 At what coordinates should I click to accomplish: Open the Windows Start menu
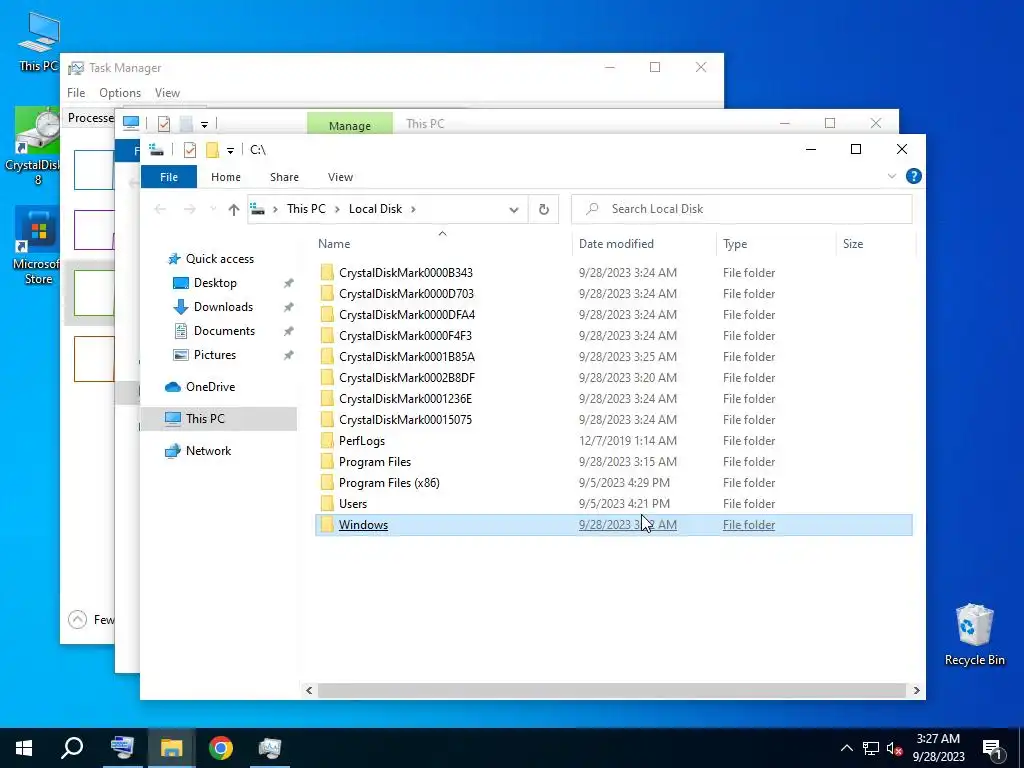(24, 748)
